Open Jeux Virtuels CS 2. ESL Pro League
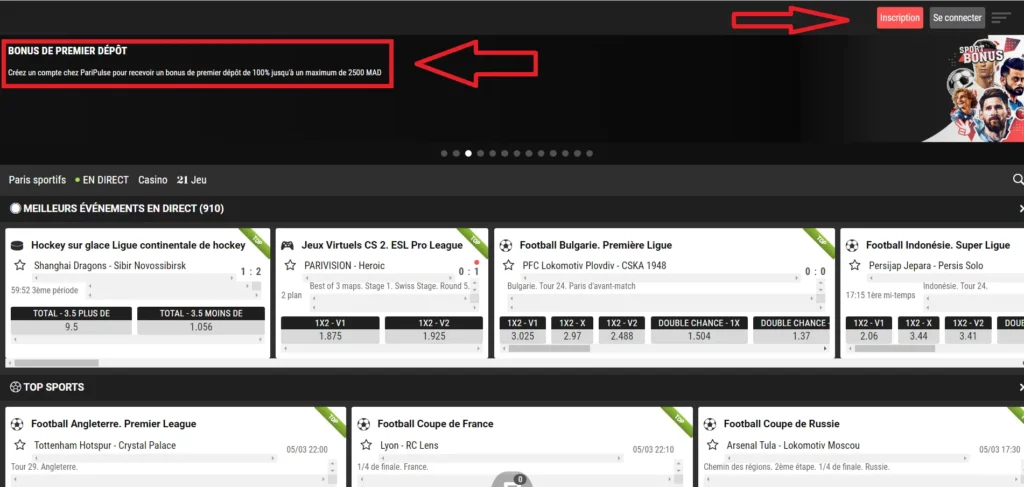Viewport: 1024px width, 487px height. (382, 245)
